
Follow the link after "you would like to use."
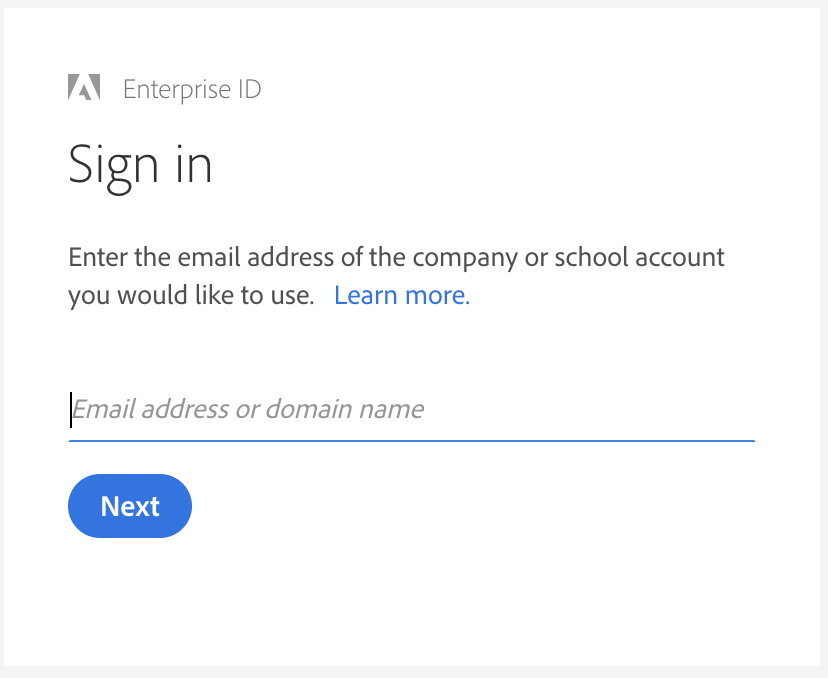tap(402, 295)
